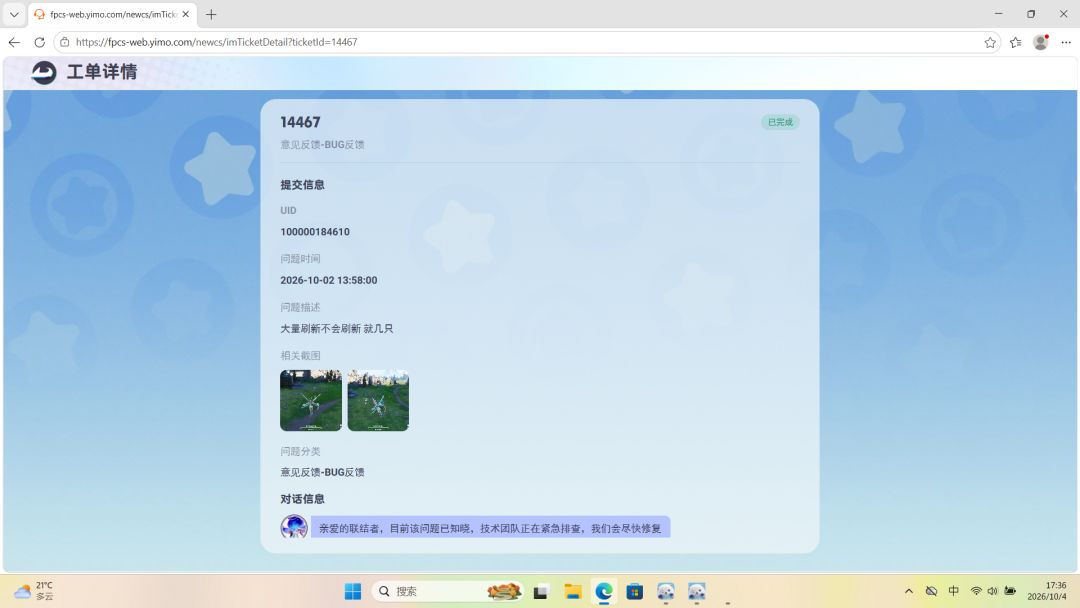Open the clock showing 17:36 2026/10/4
The width and height of the screenshot is (1080, 608).
(x=1048, y=591)
